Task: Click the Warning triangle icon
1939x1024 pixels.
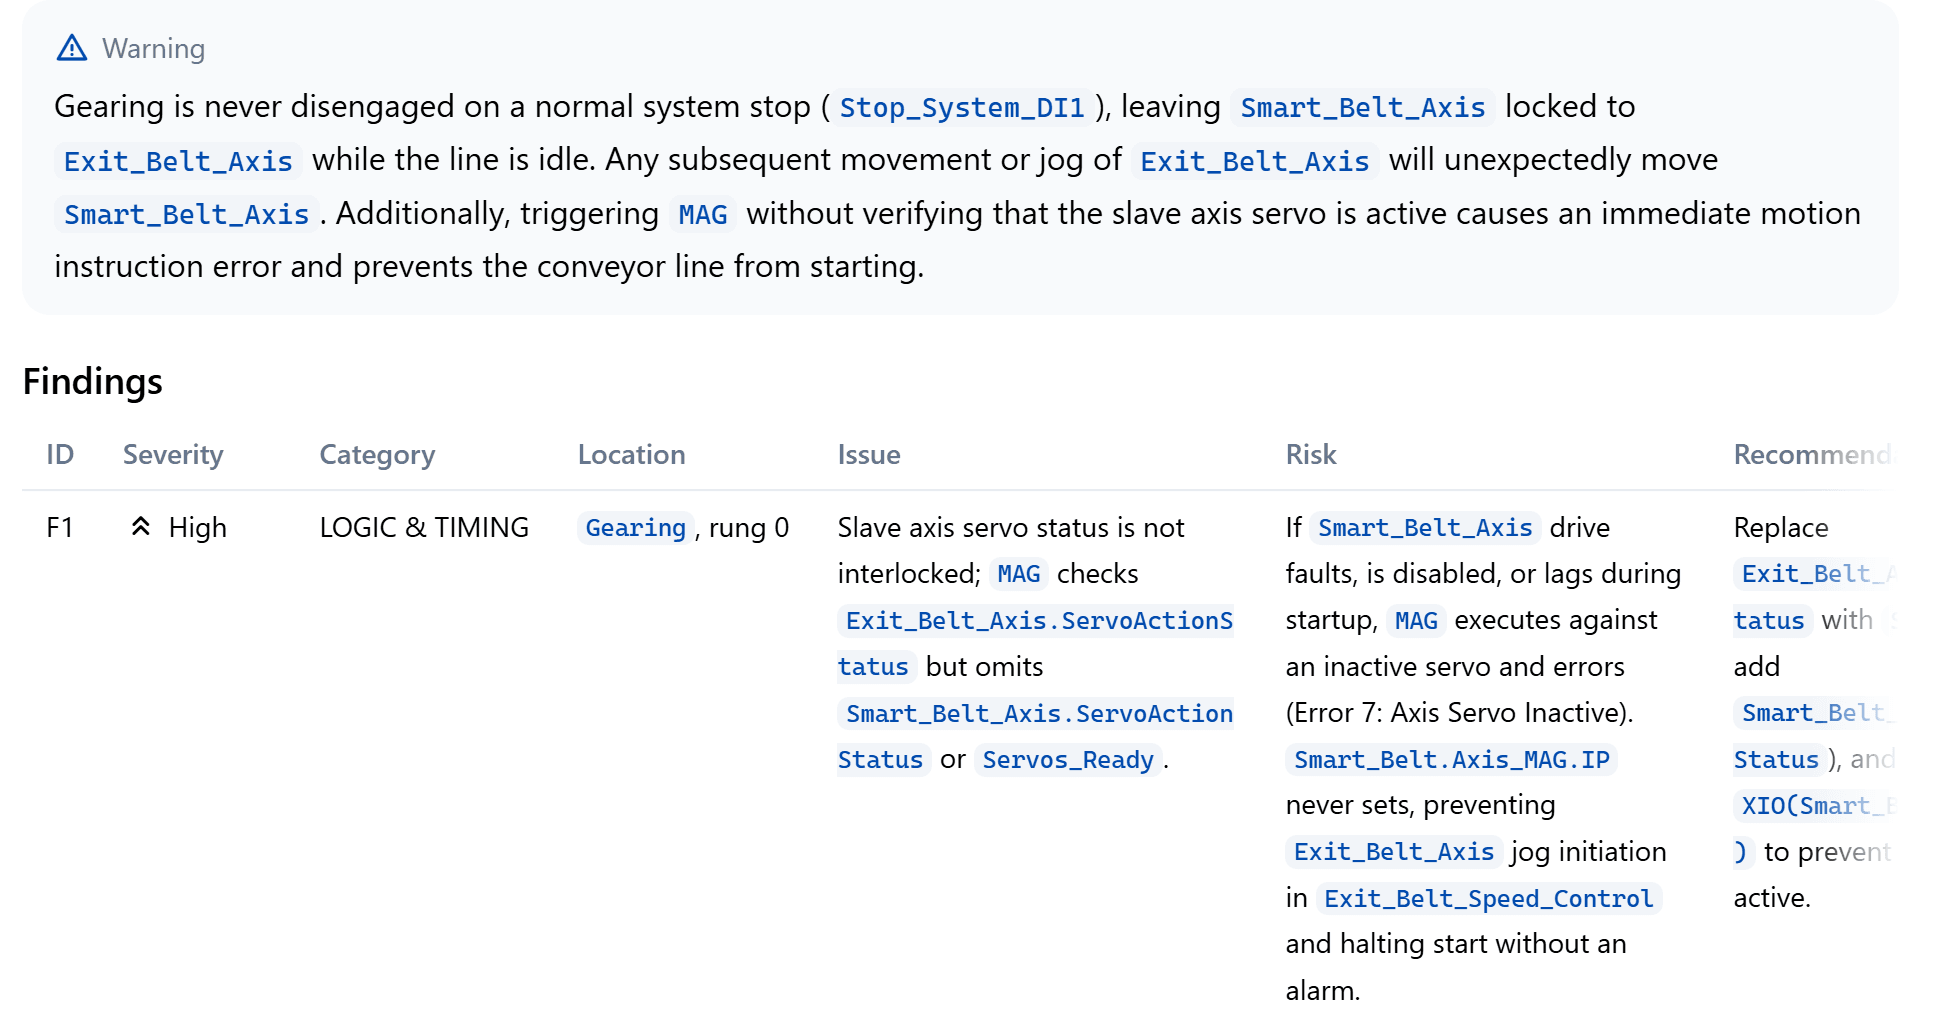Action: pyautogui.click(x=72, y=48)
